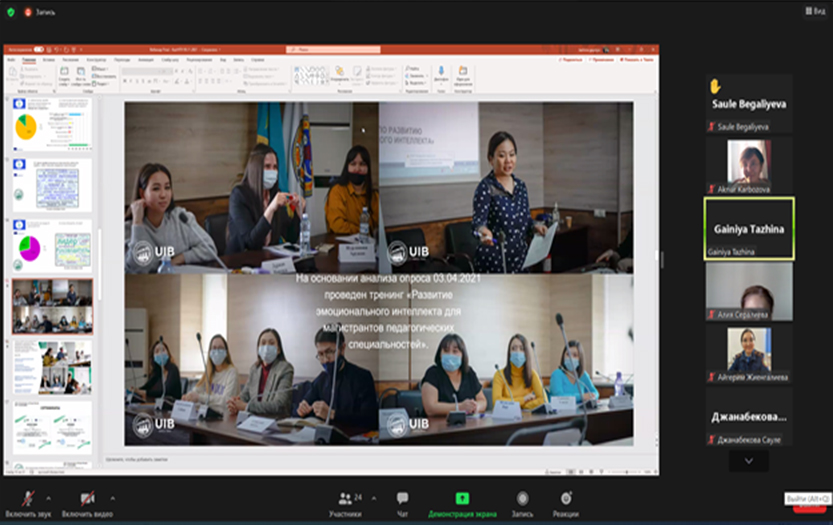This screenshot has height=525, width=833.
Task: Click Aknar Karbozova's video tile
Action: [748, 164]
